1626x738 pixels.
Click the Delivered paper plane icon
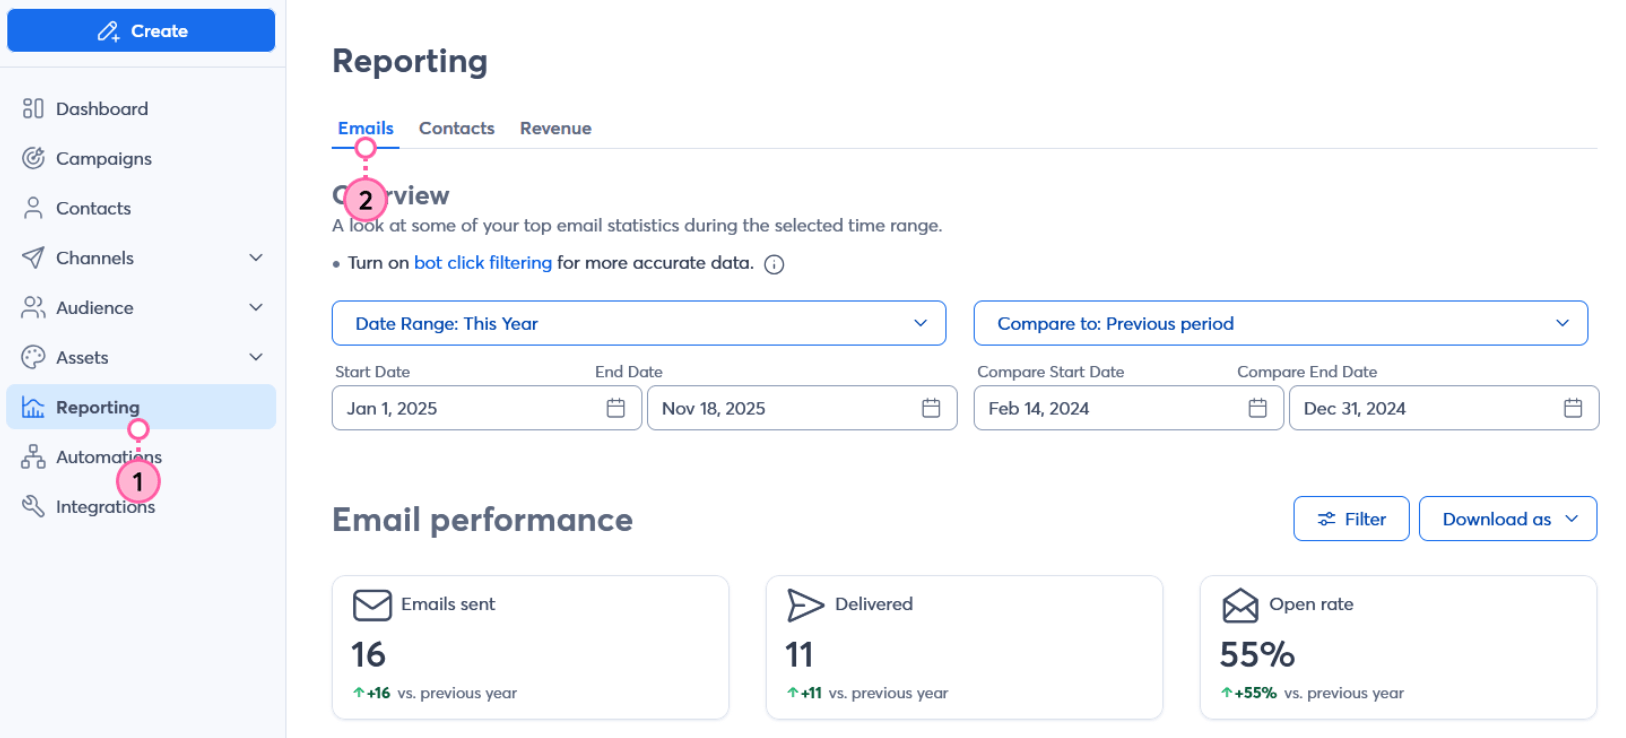coord(805,605)
